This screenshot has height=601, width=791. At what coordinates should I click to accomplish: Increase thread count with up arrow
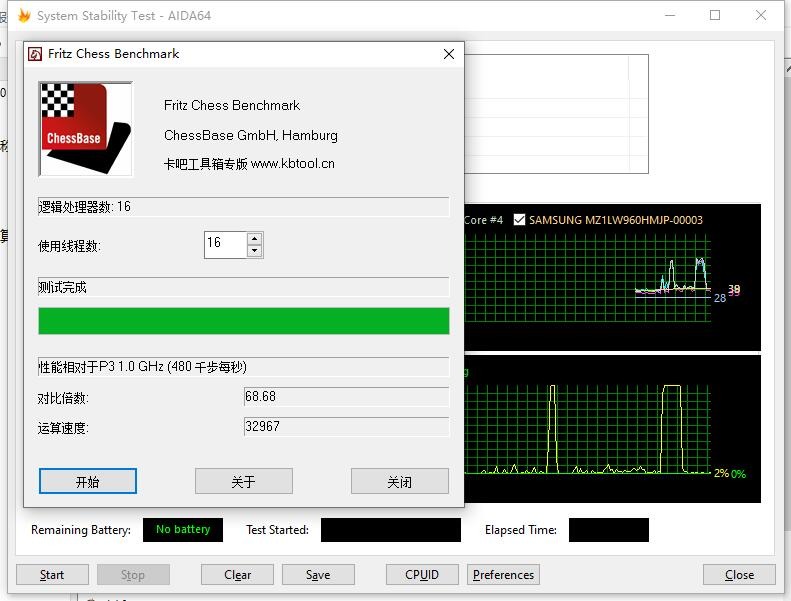[x=255, y=238]
